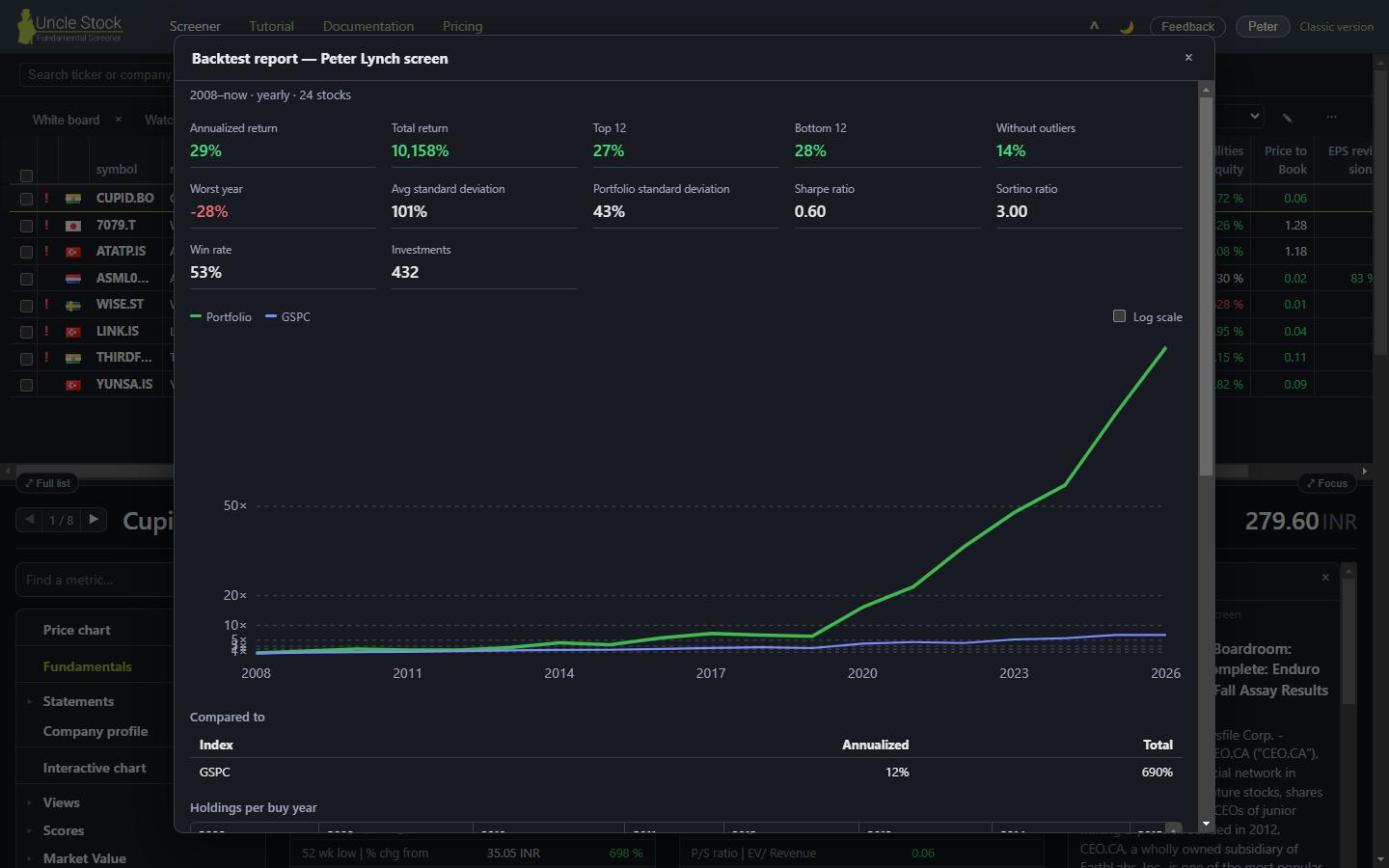Screen dimensions: 1389x868
Task: Click the Japan flag for 7079.T
Action: [x=73, y=225]
